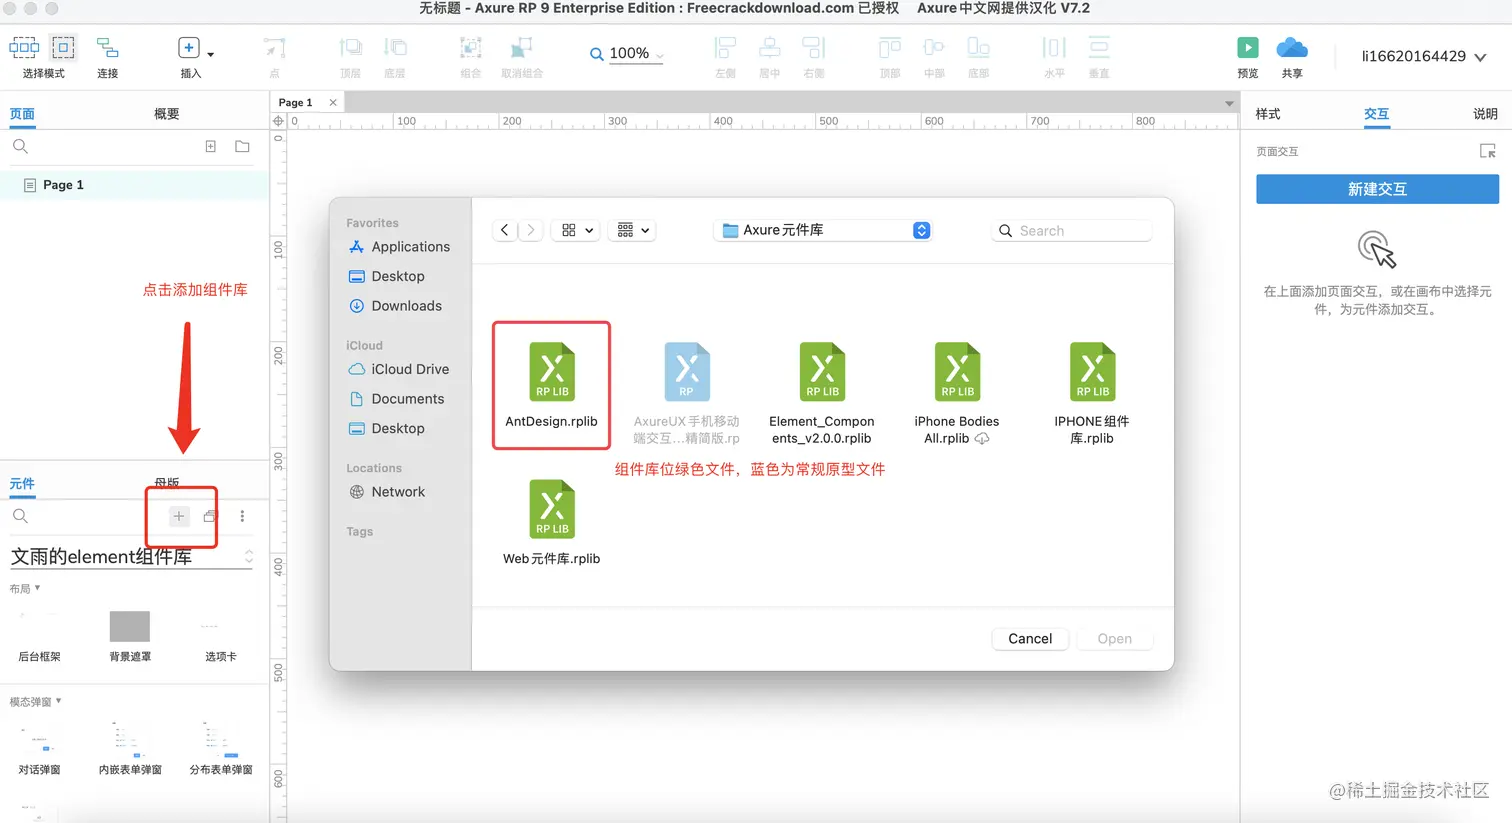The height and width of the screenshot is (823, 1512).
Task: Switch to the 概要 outline tab
Action: pyautogui.click(x=167, y=114)
